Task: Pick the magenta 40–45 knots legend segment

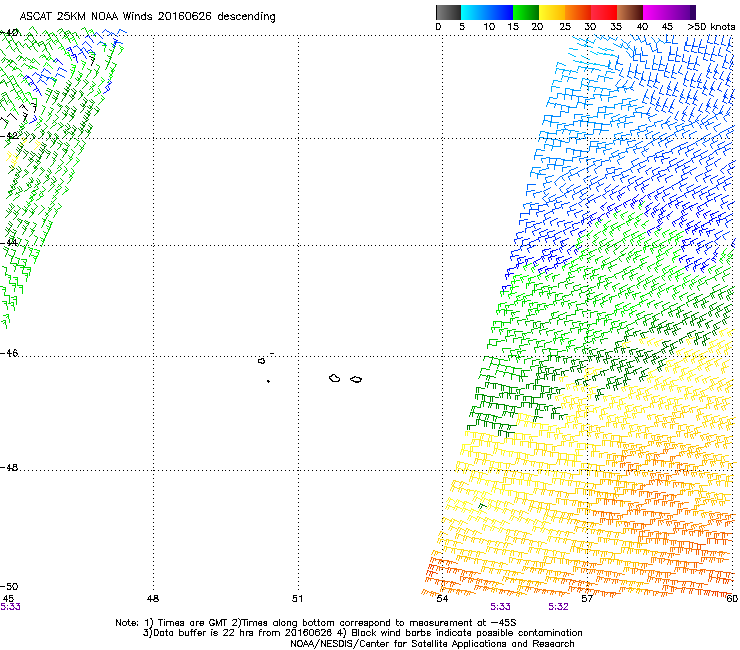Action: pos(656,12)
